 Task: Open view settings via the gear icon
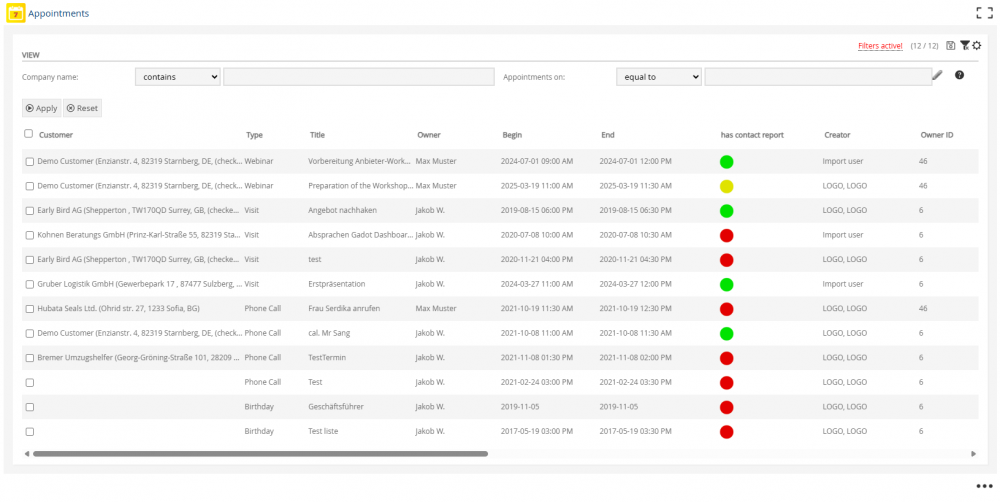pos(977,46)
